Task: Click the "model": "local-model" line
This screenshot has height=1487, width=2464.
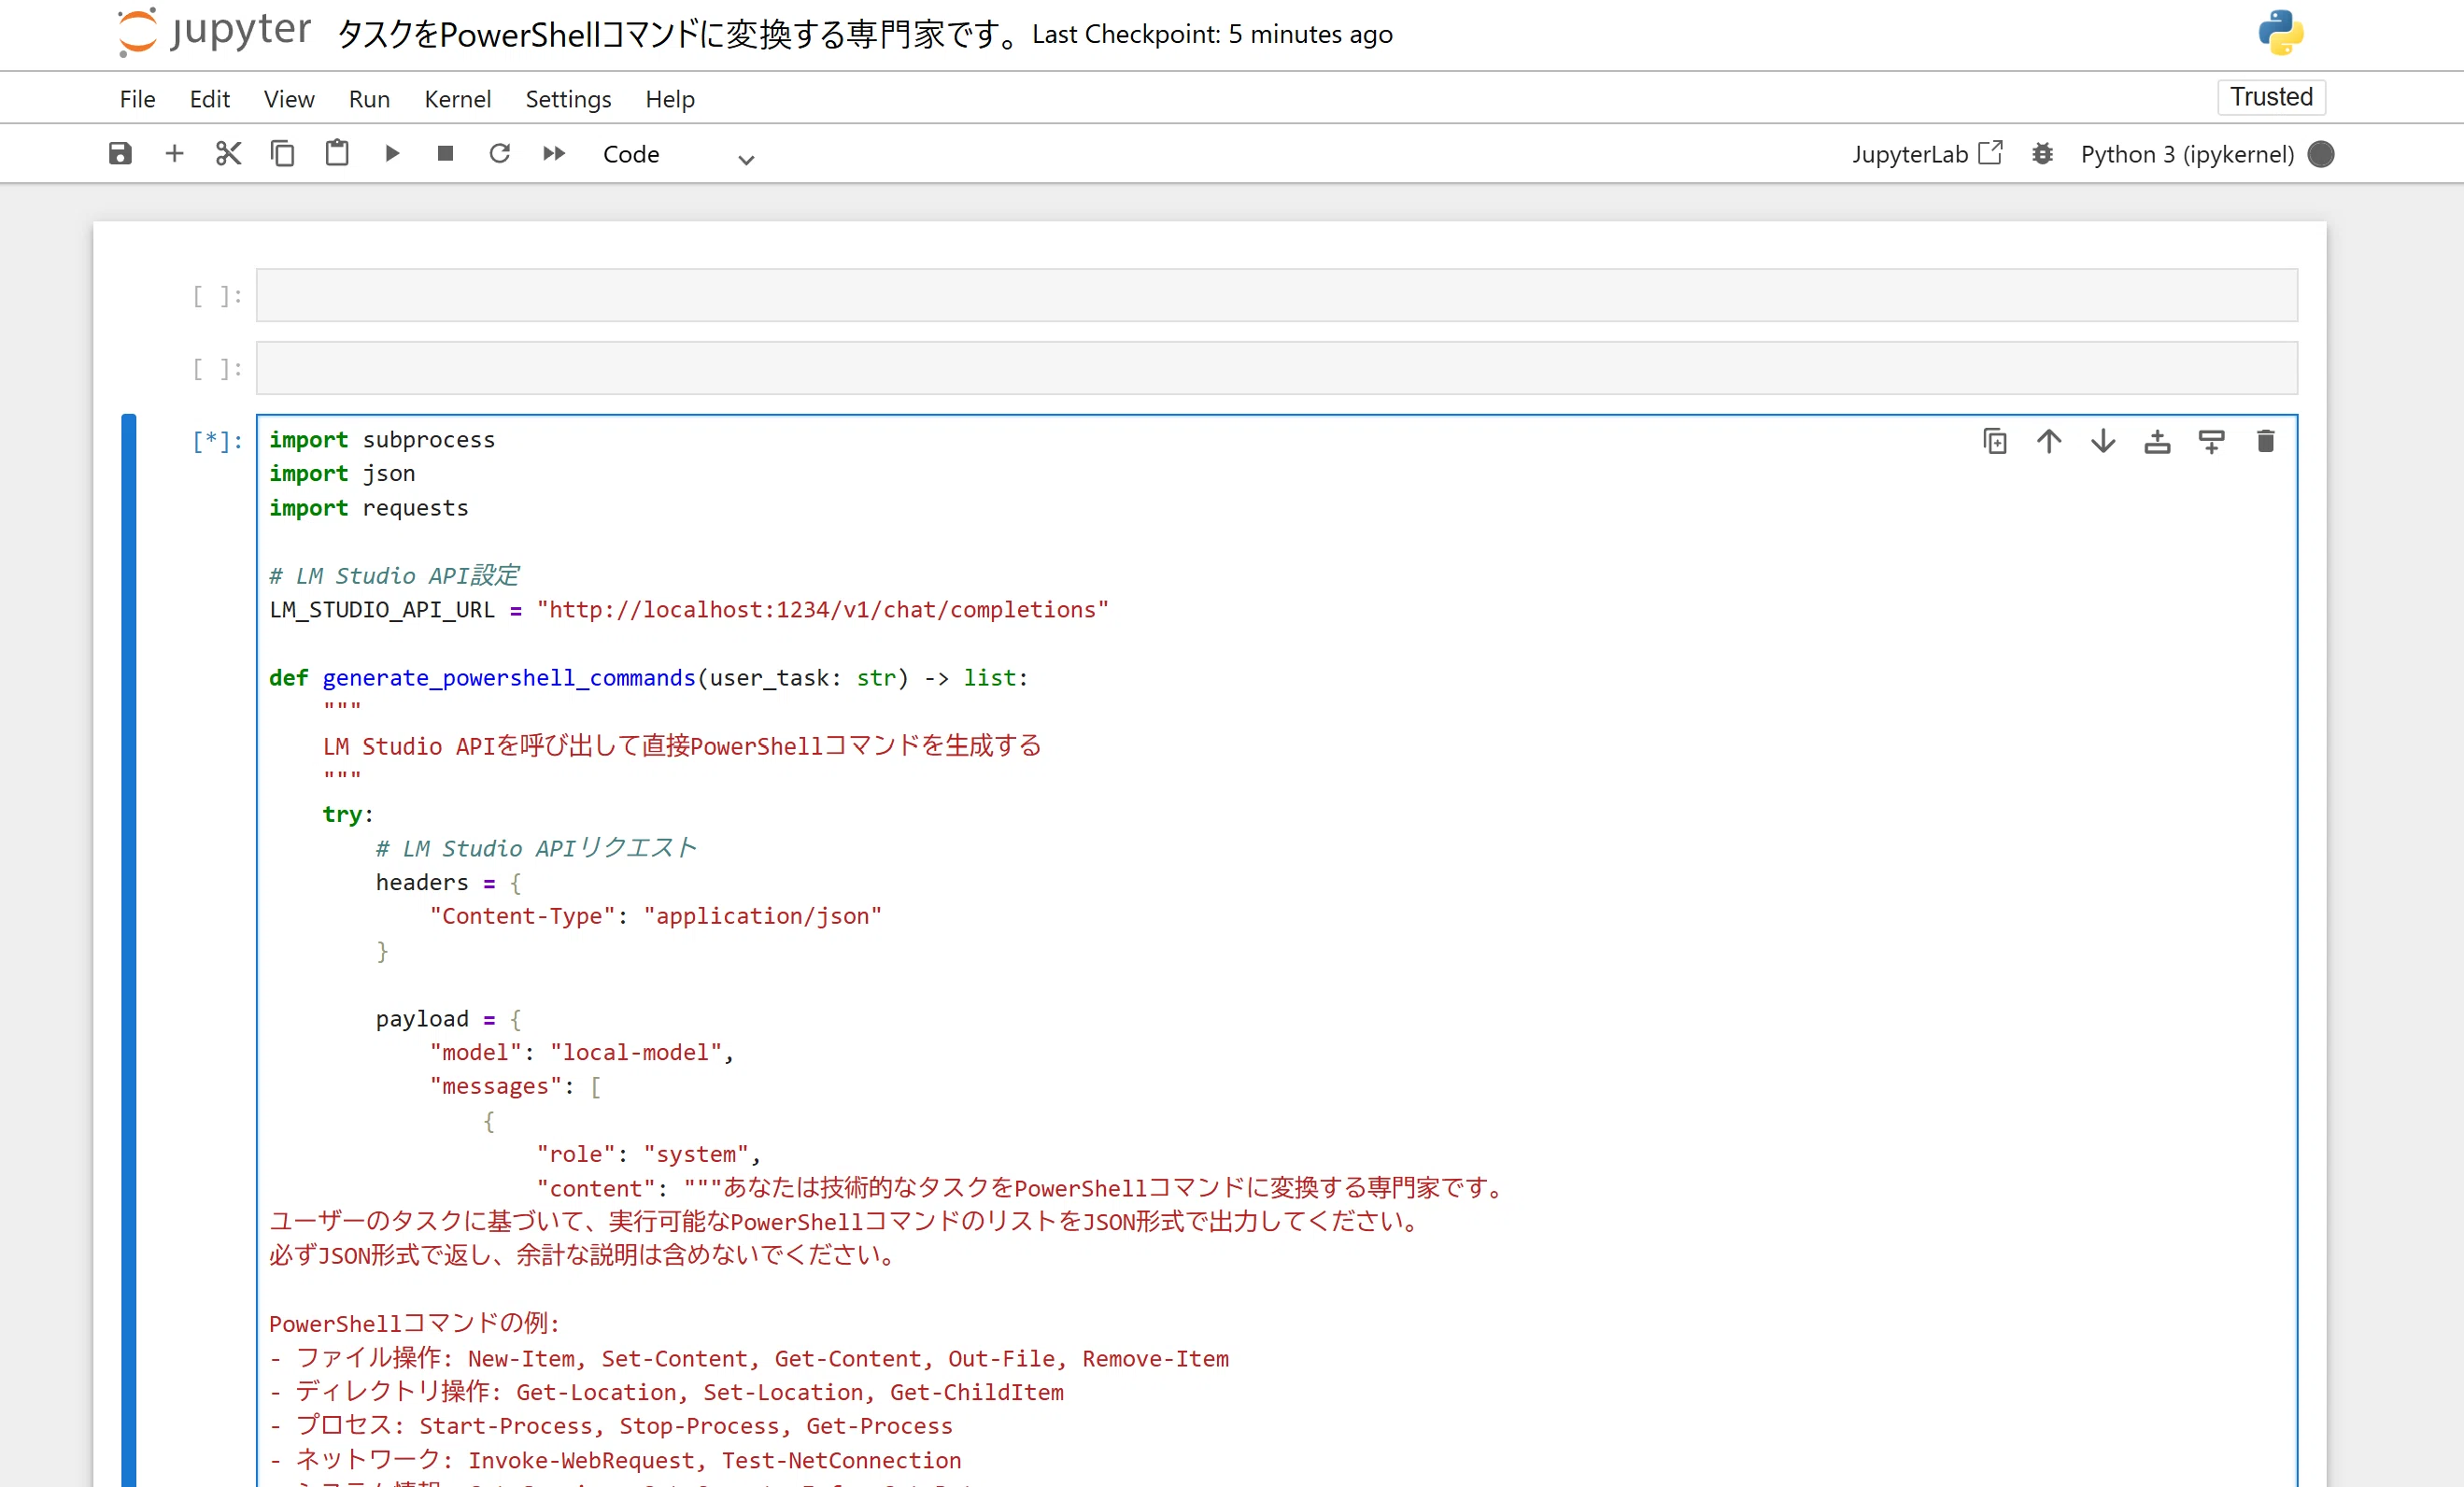Action: pos(582,1052)
